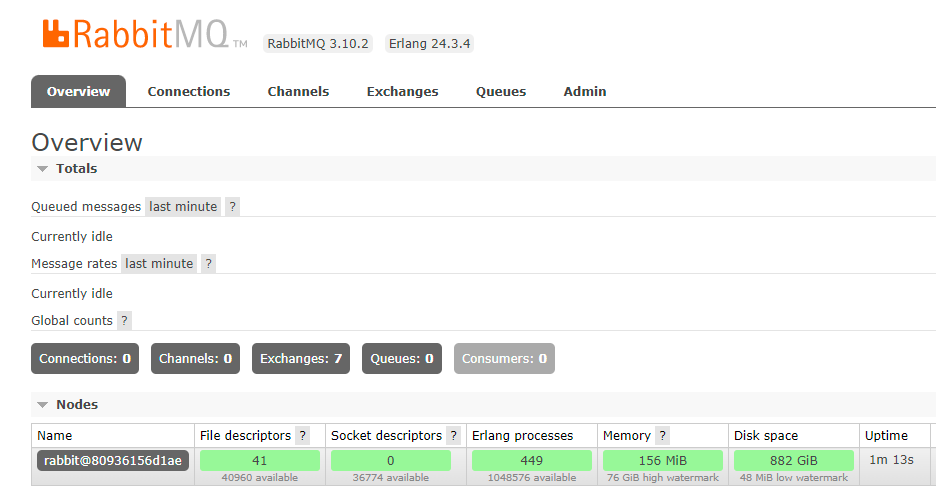Click the Overview page heading
Image resolution: width=936 pixels, height=490 pixels.
pos(87,143)
